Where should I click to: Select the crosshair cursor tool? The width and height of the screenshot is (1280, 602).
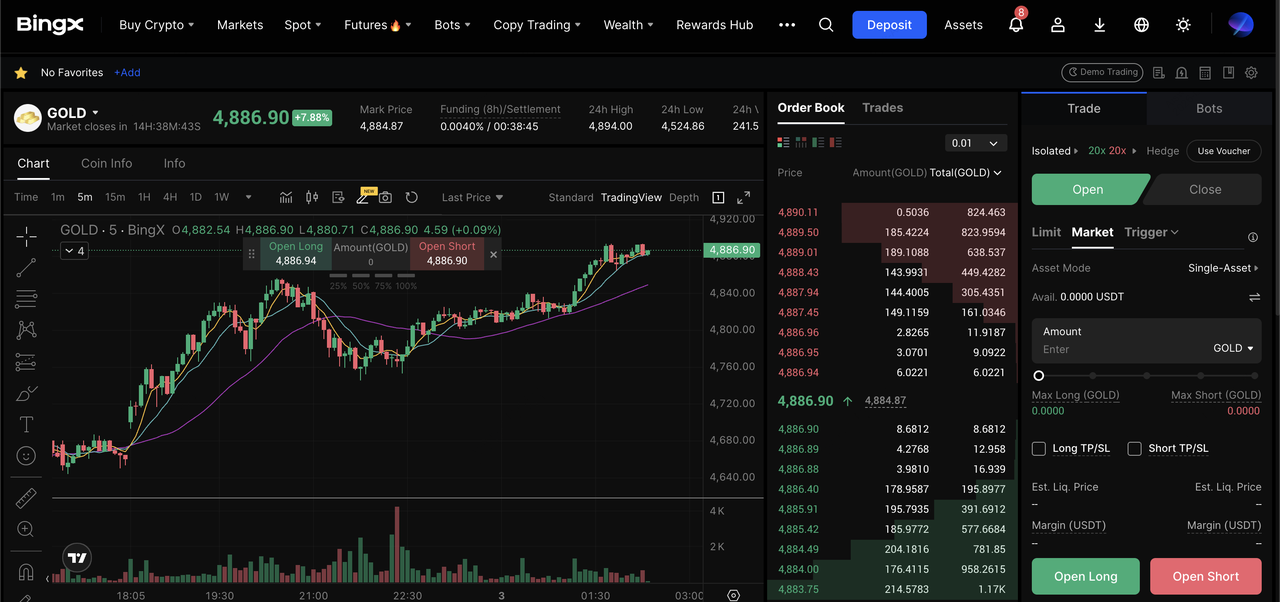(27, 236)
